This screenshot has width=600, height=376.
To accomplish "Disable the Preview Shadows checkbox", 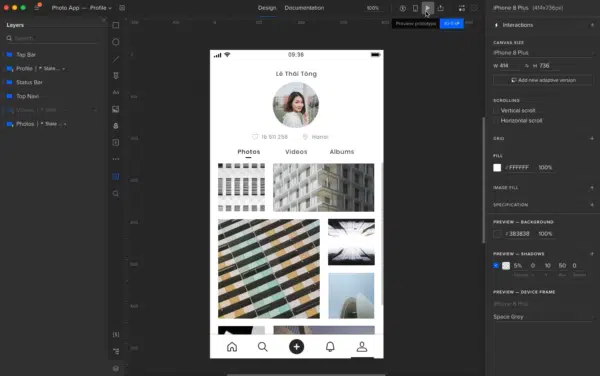I will (x=496, y=265).
